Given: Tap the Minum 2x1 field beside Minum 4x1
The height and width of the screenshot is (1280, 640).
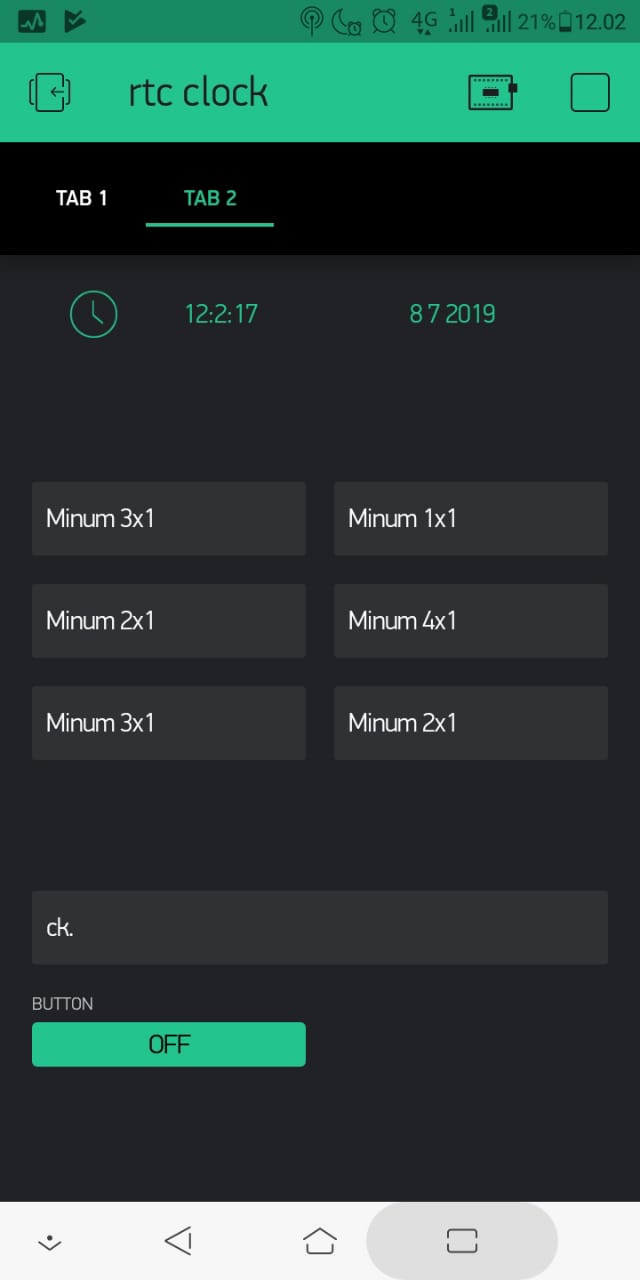Looking at the screenshot, I should point(169,620).
